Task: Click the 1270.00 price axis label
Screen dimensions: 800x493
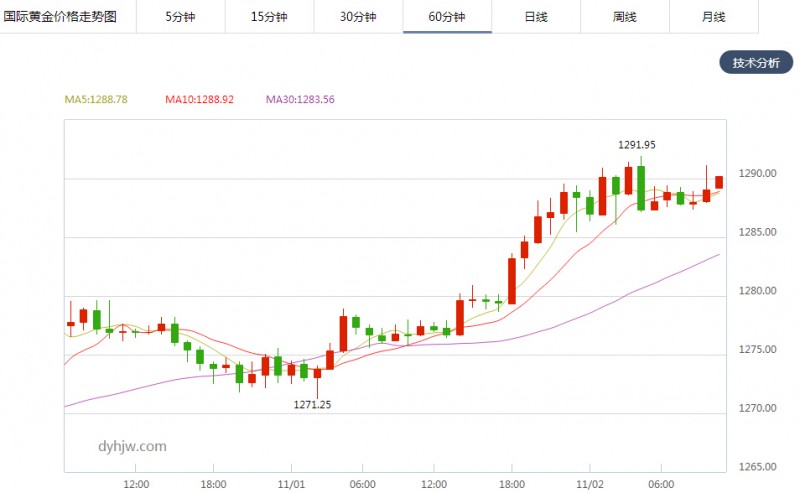Action: 757,408
